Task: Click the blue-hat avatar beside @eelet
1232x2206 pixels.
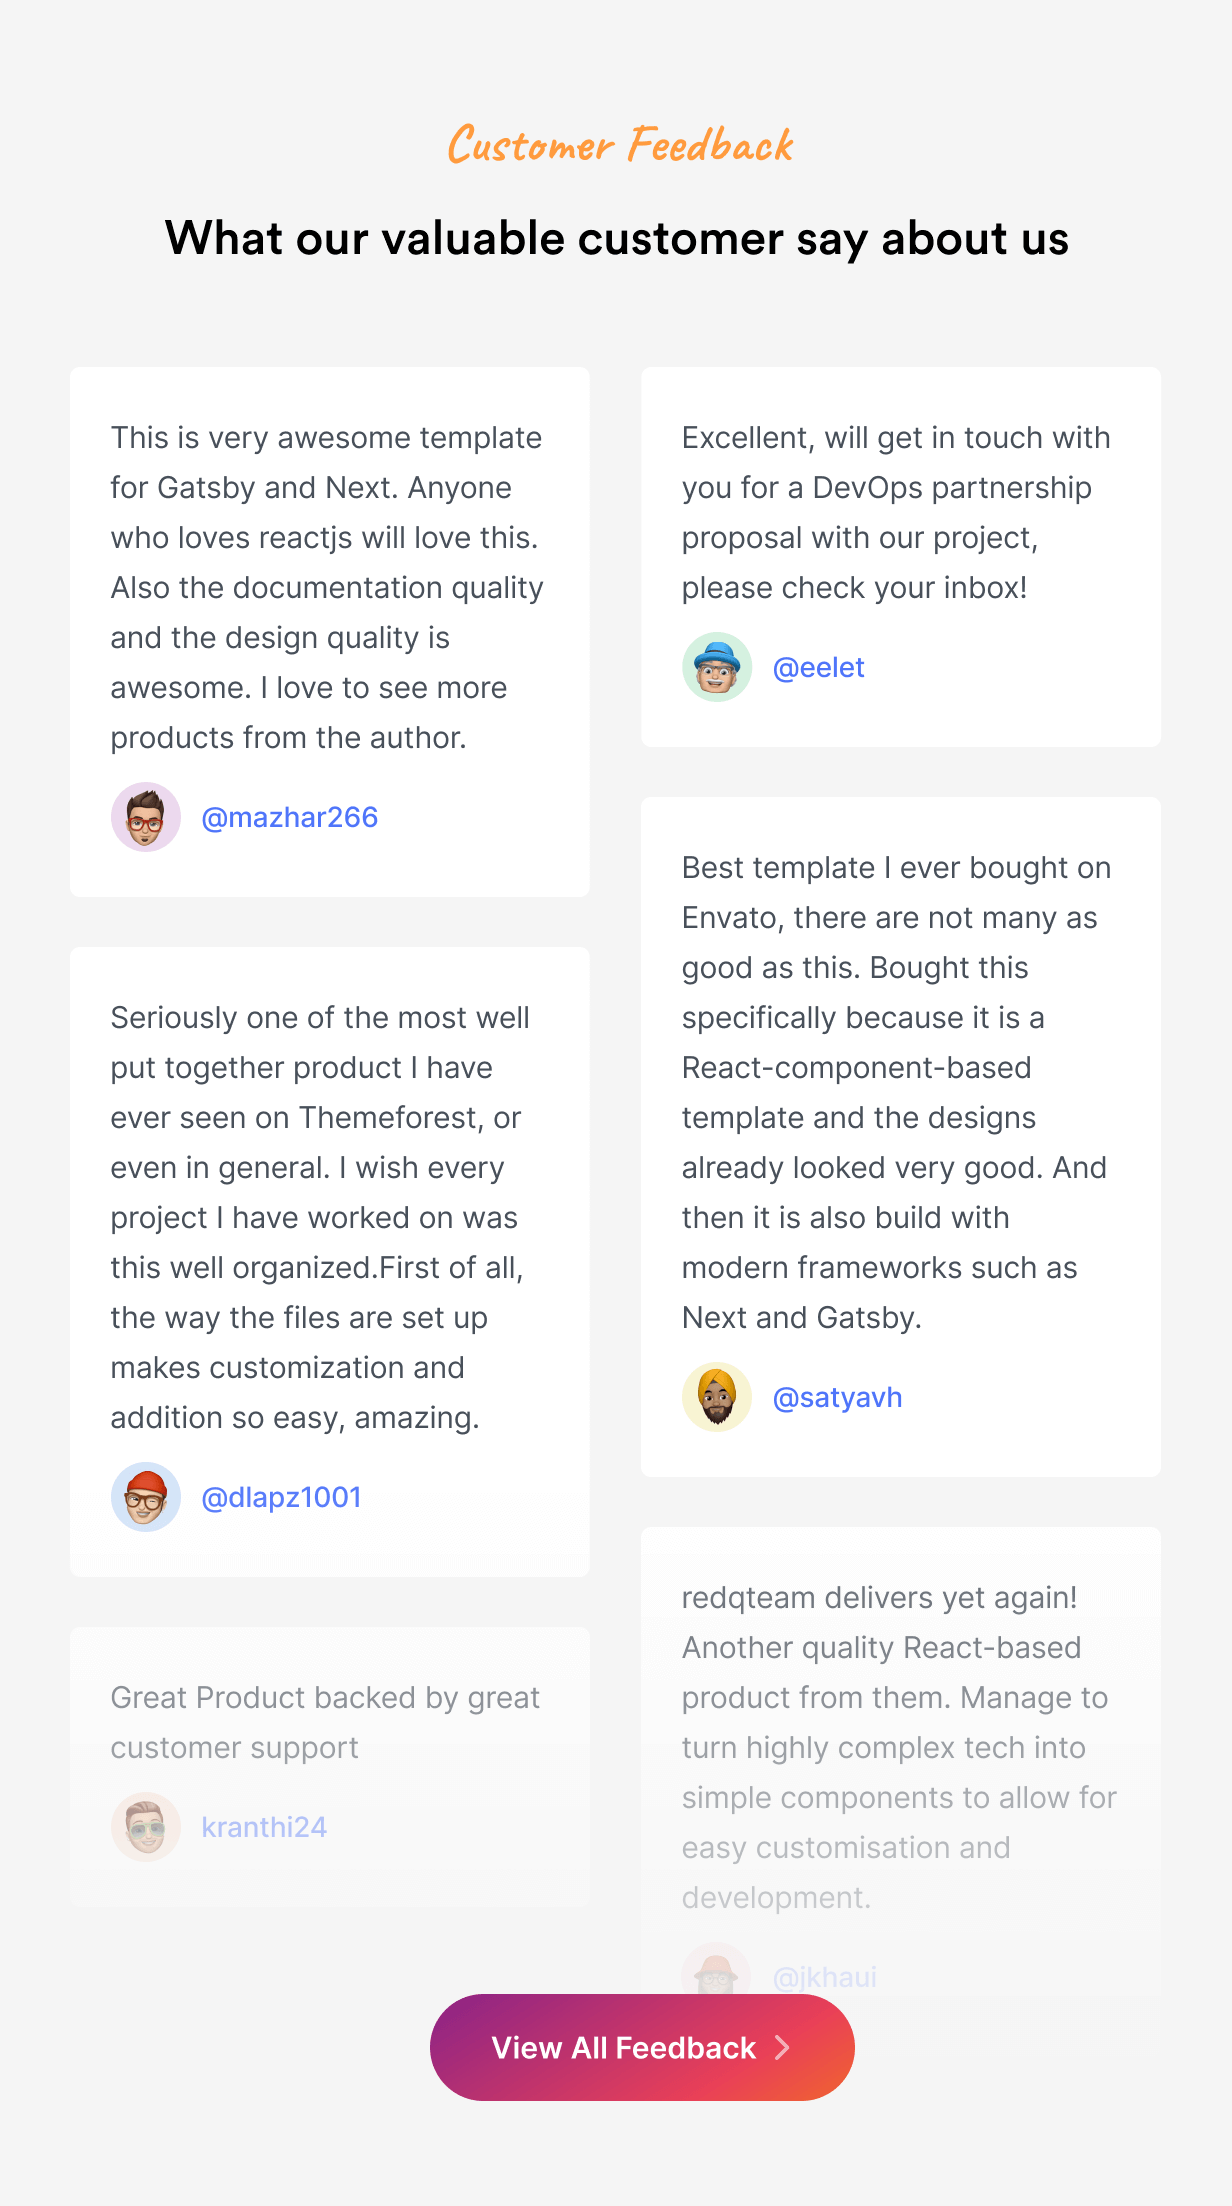Action: [717, 667]
